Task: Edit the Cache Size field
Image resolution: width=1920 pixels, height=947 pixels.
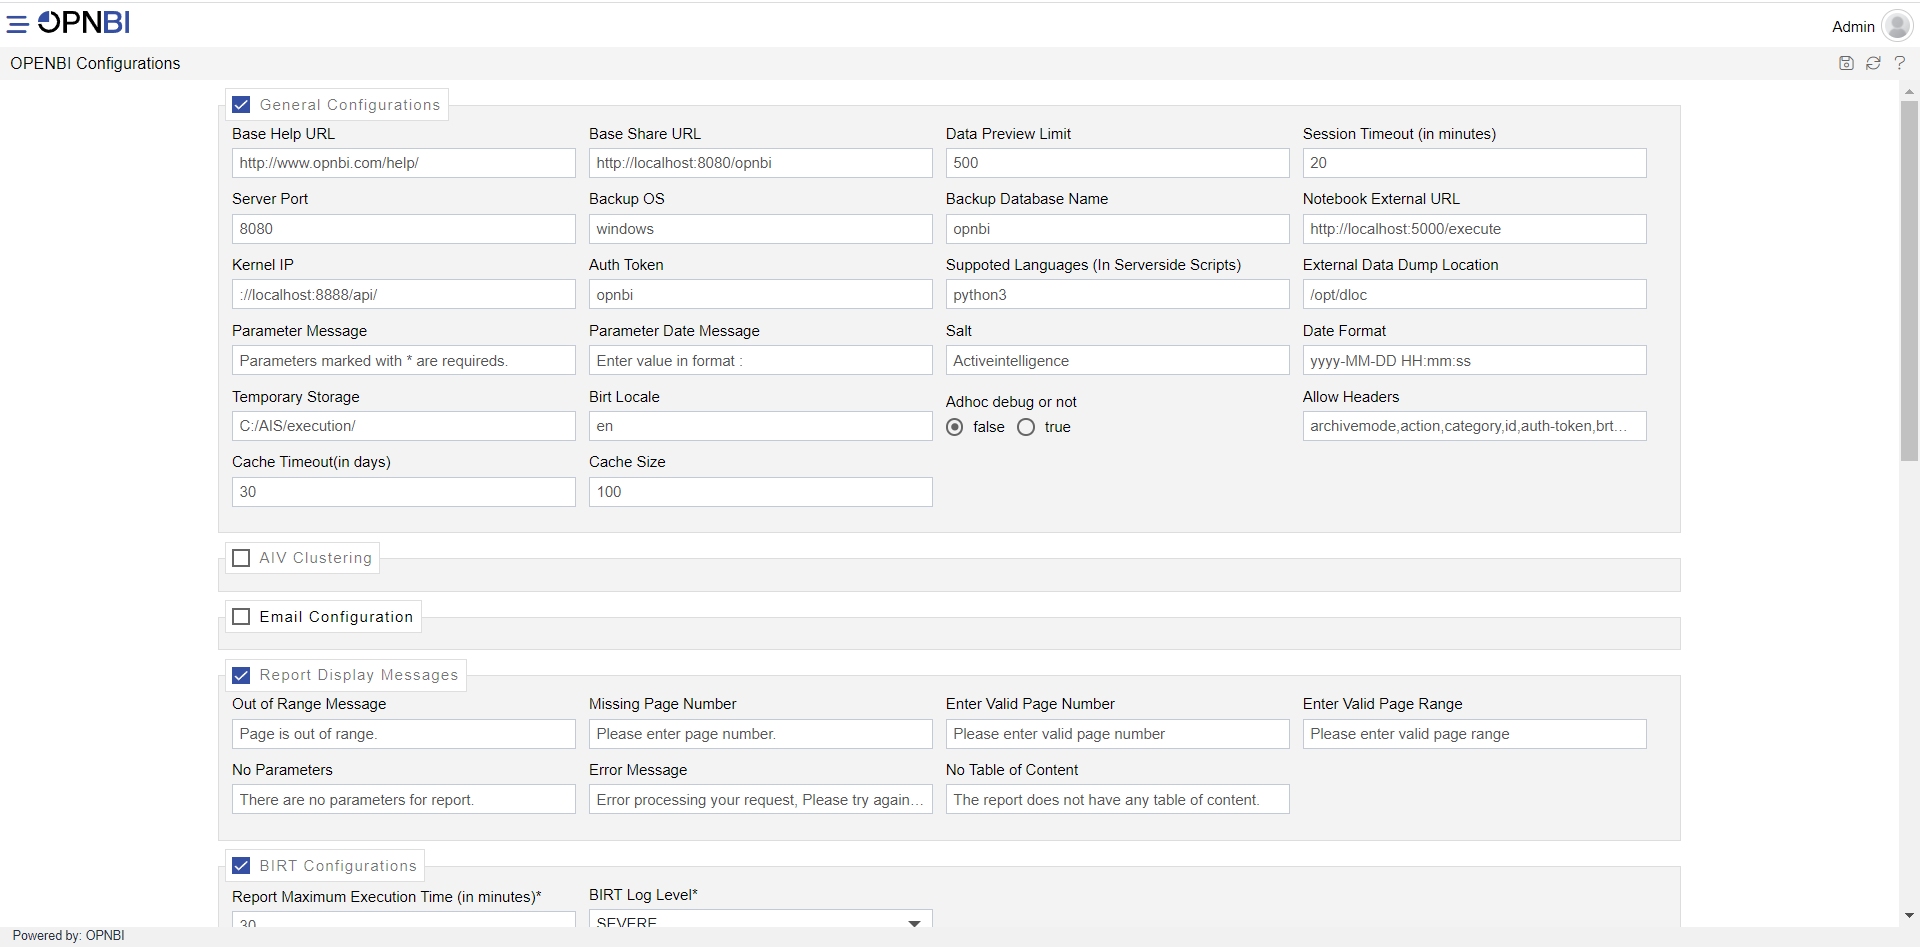Action: tap(761, 492)
